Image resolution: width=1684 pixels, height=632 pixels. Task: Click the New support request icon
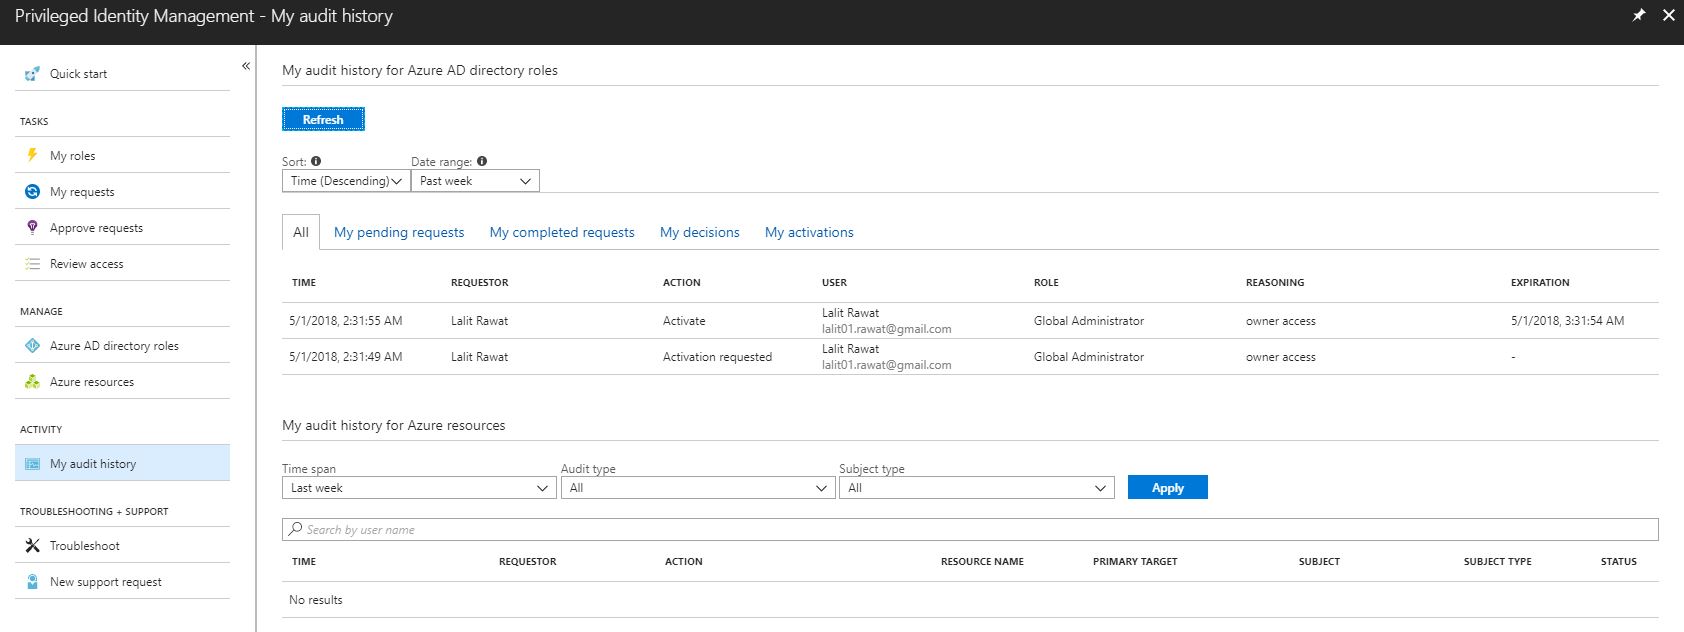(32, 582)
